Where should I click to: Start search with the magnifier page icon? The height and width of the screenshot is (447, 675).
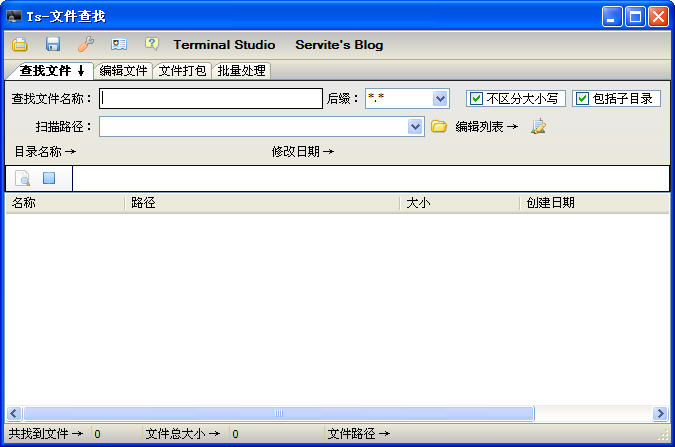(x=22, y=179)
